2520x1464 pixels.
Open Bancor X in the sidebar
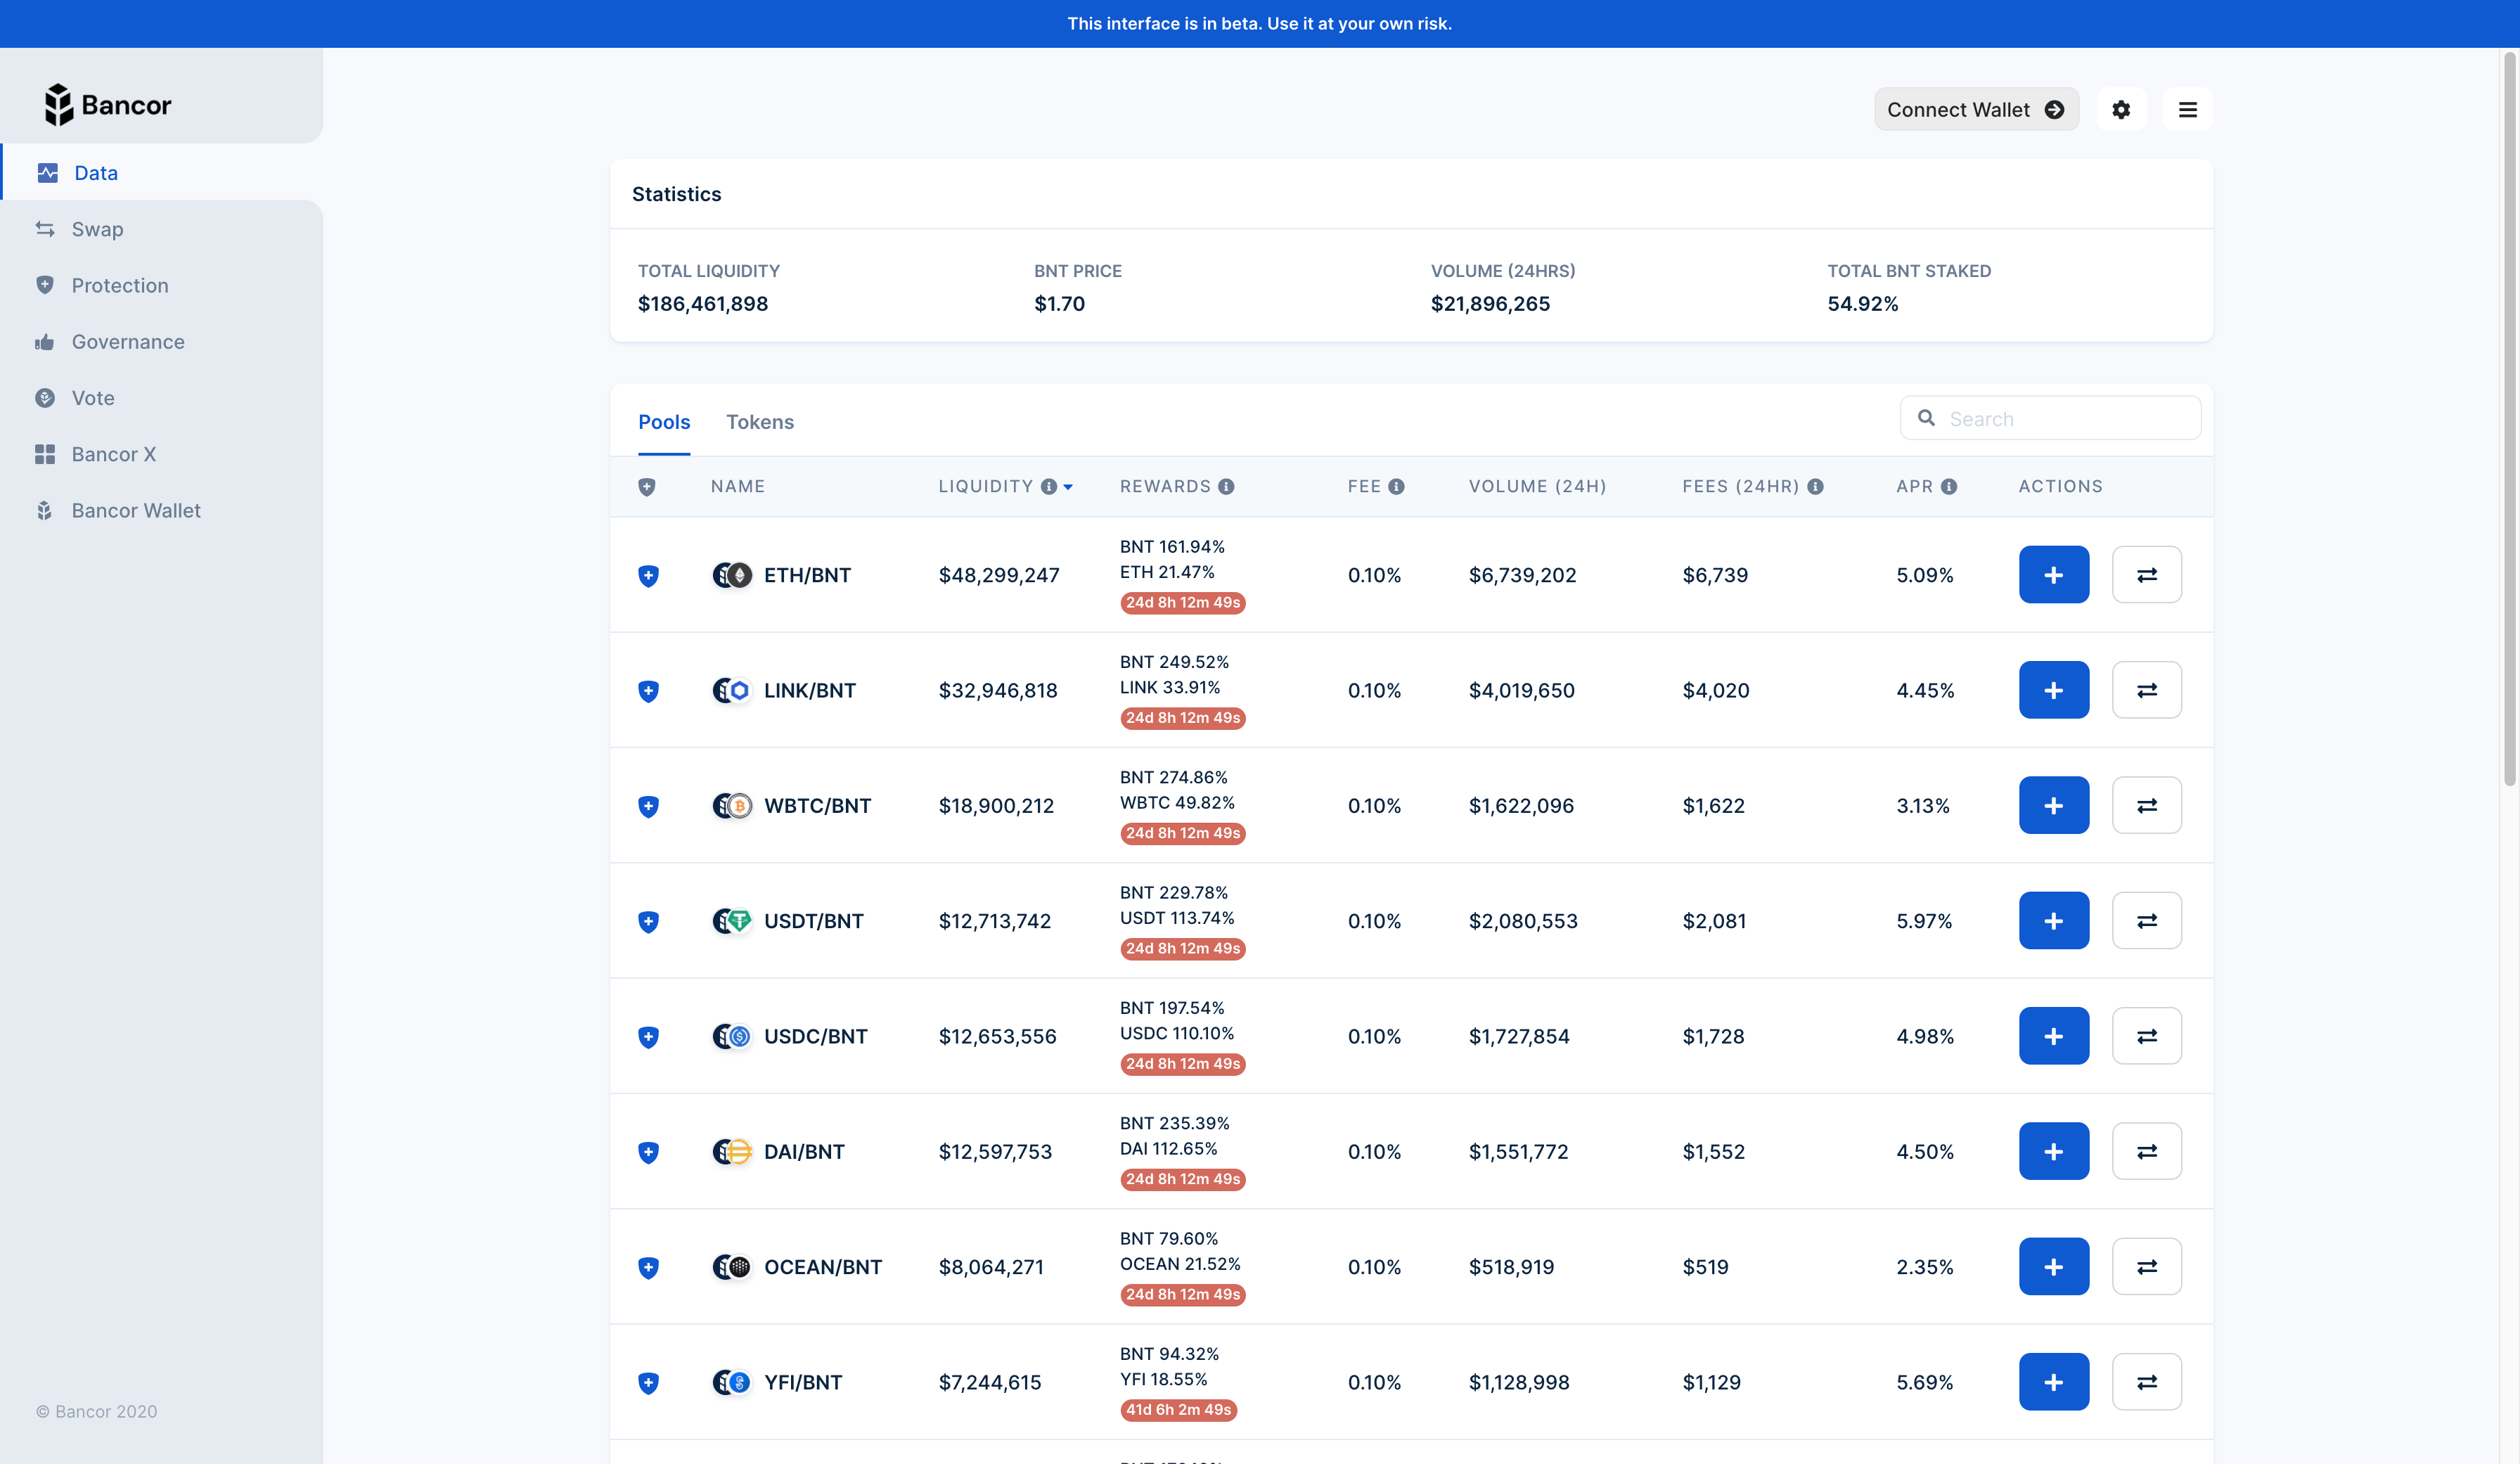162,454
